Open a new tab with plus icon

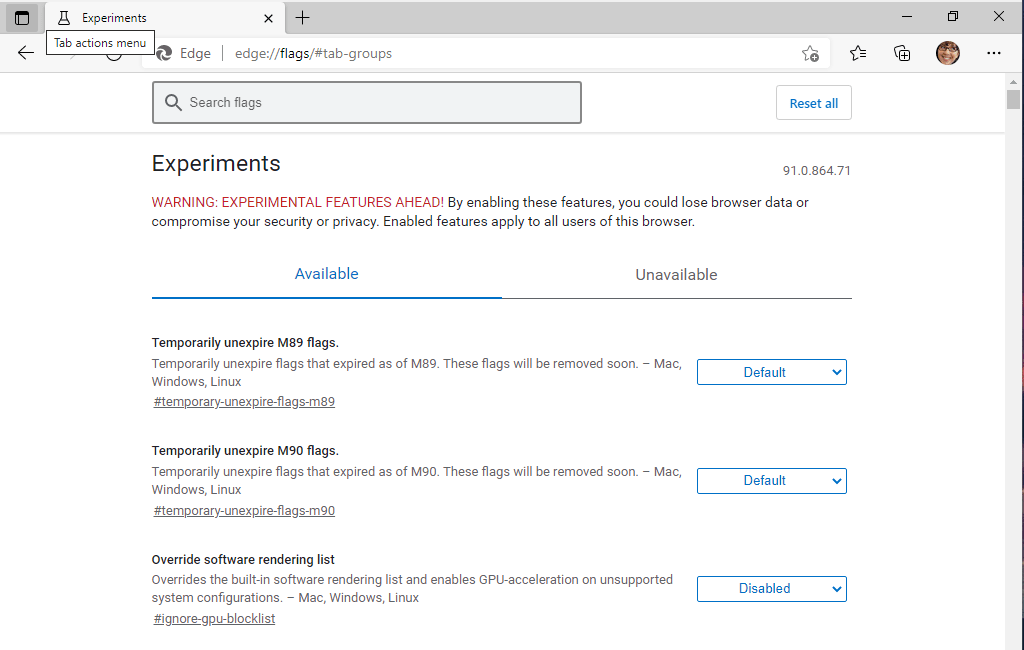(303, 18)
